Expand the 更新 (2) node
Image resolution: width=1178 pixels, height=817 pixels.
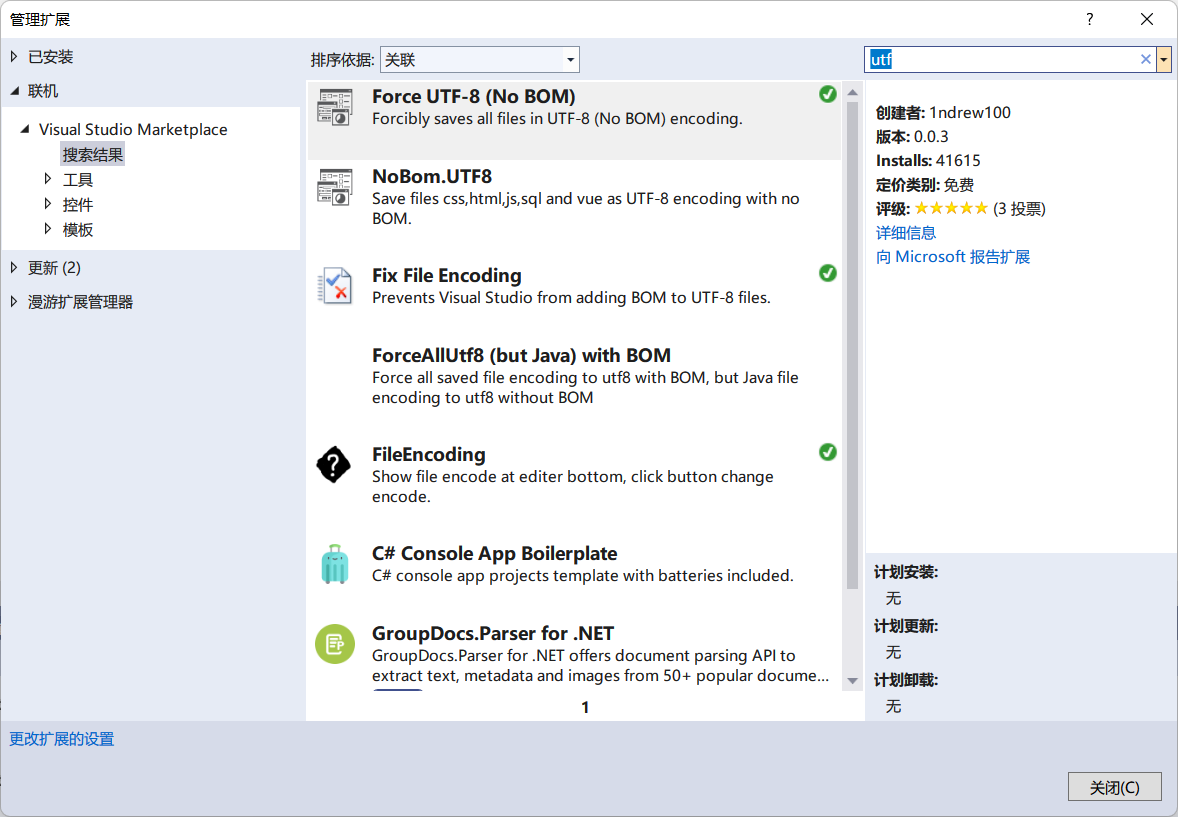[x=14, y=267]
